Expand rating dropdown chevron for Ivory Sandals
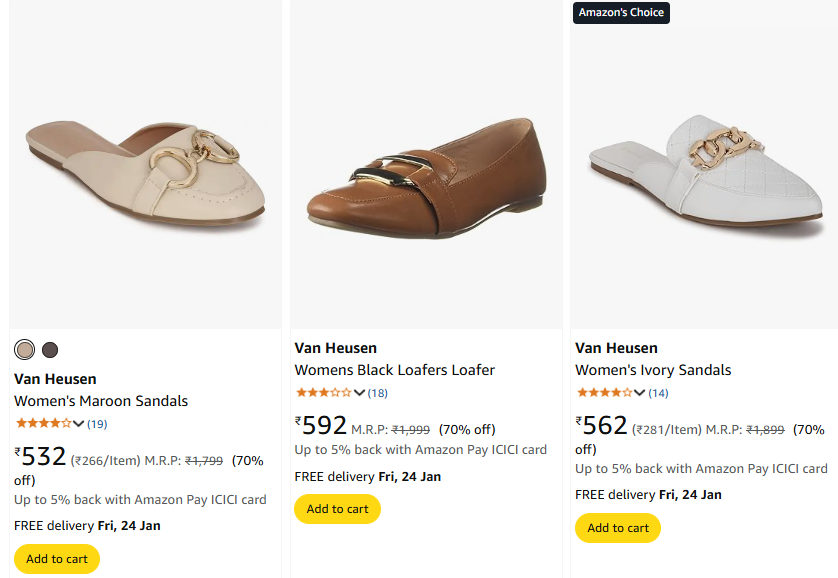The height and width of the screenshot is (578, 838). [x=641, y=393]
